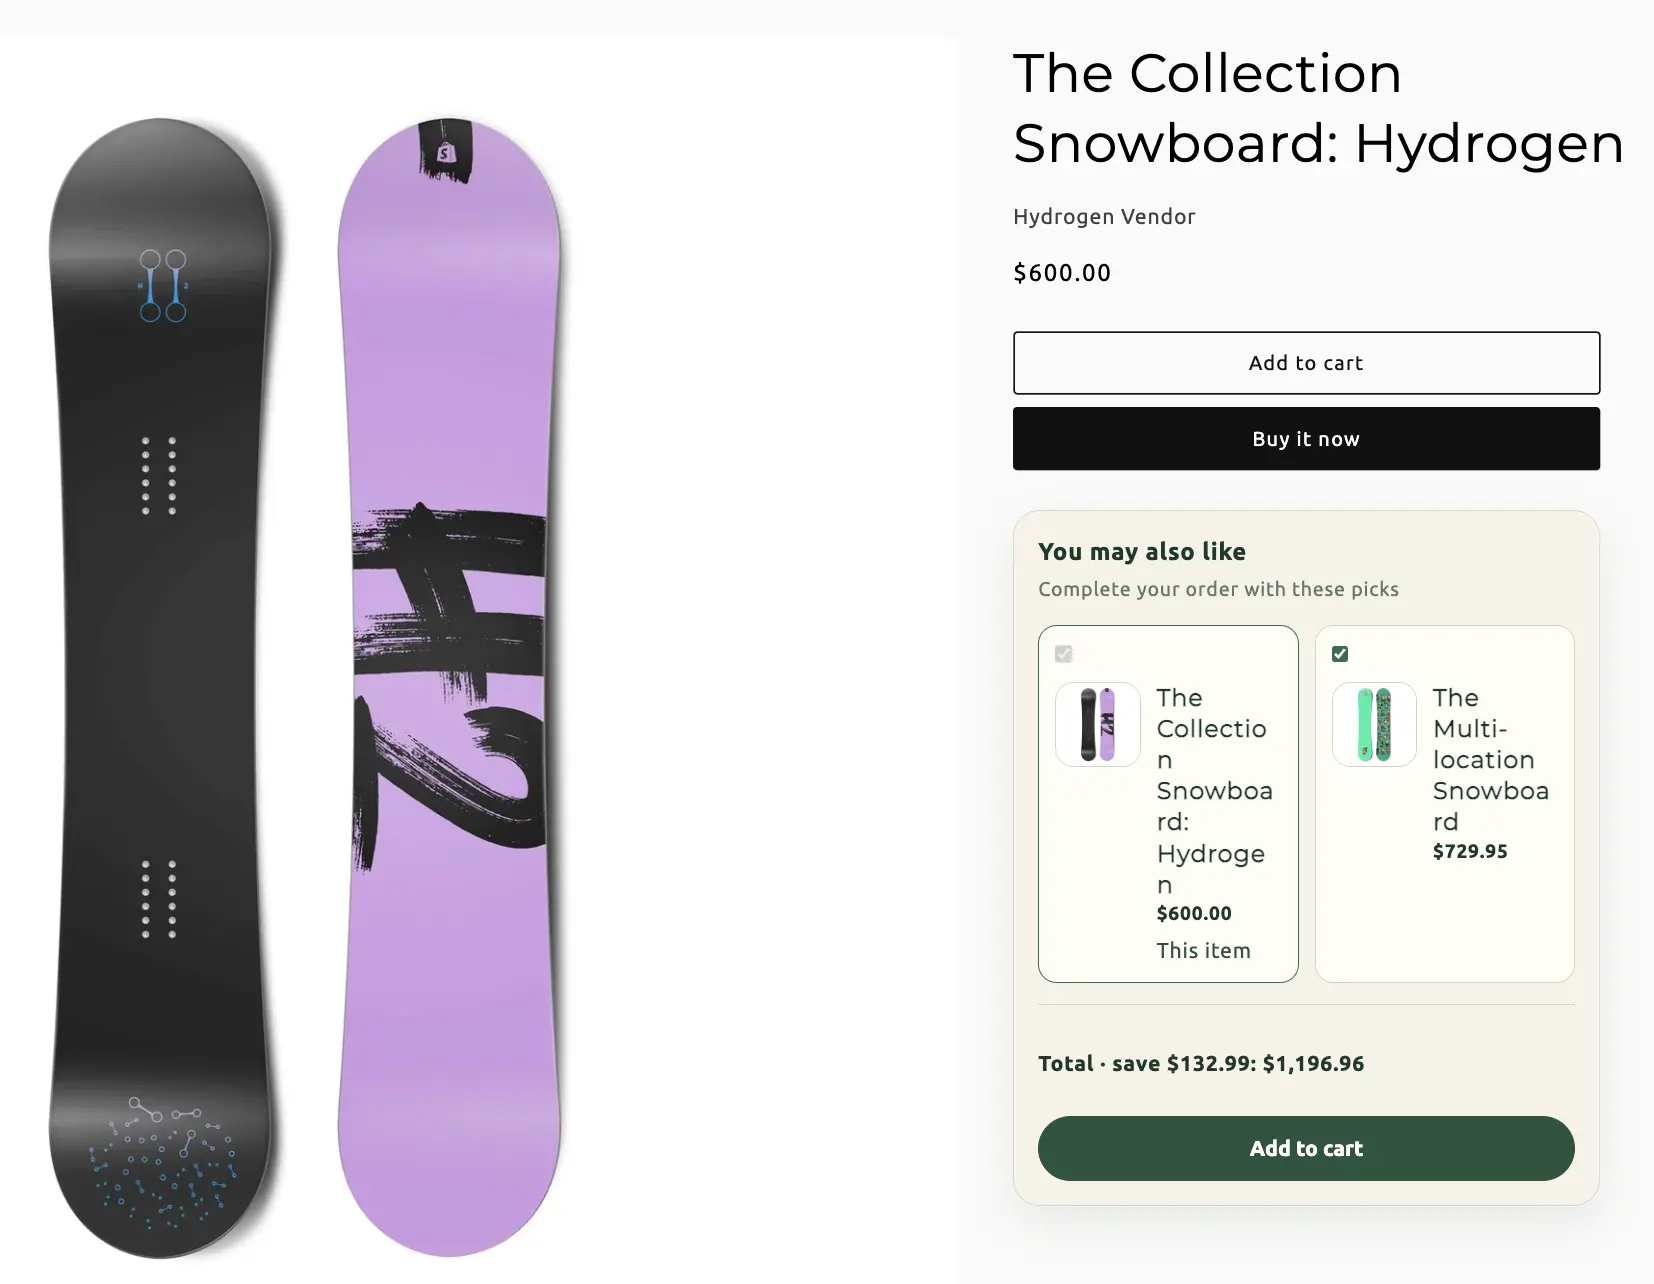The height and width of the screenshot is (1284, 1654).
Task: Click the H2 brush graphic on the purple board
Action: point(450,682)
